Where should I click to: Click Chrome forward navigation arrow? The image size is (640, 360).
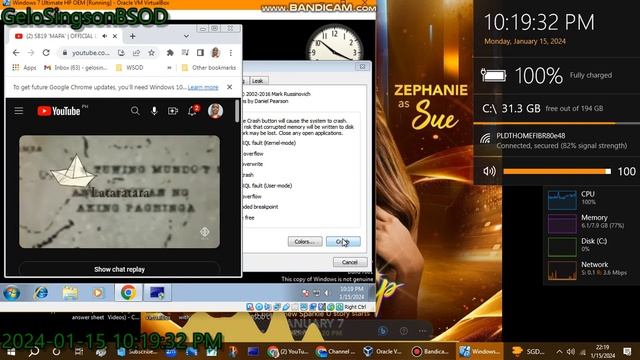(x=31, y=53)
